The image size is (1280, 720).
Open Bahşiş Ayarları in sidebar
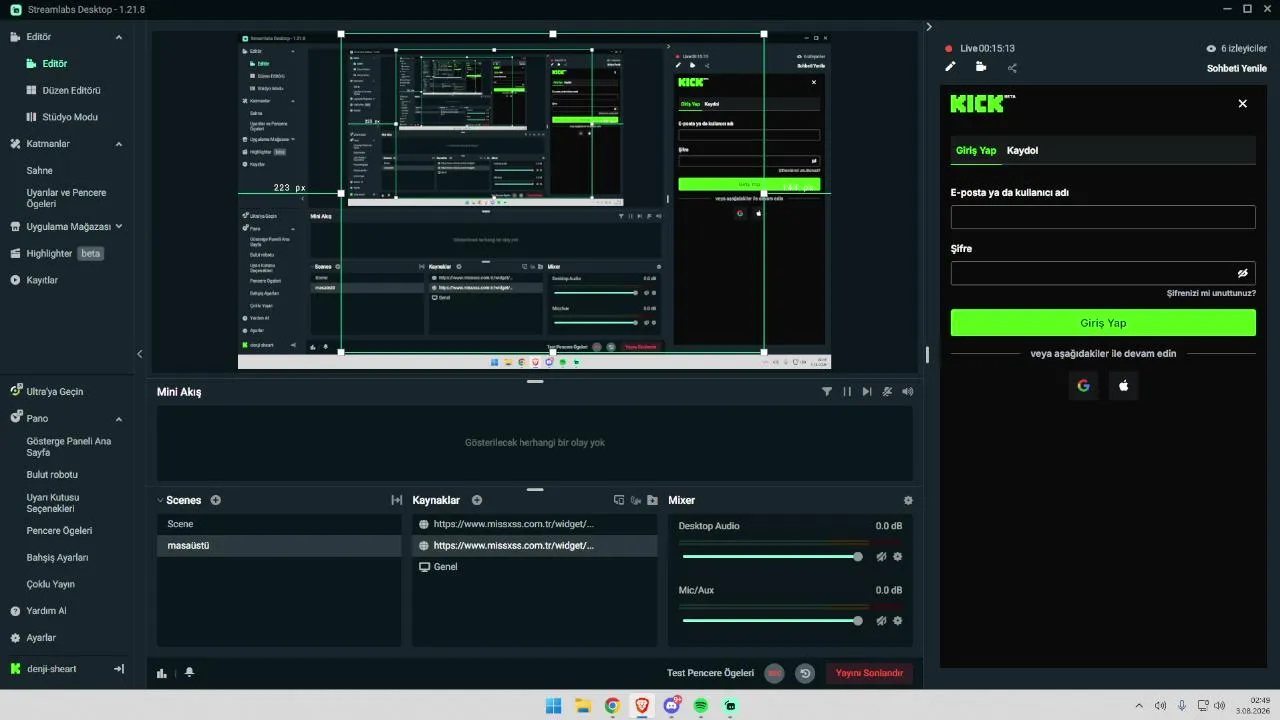tap(58, 557)
